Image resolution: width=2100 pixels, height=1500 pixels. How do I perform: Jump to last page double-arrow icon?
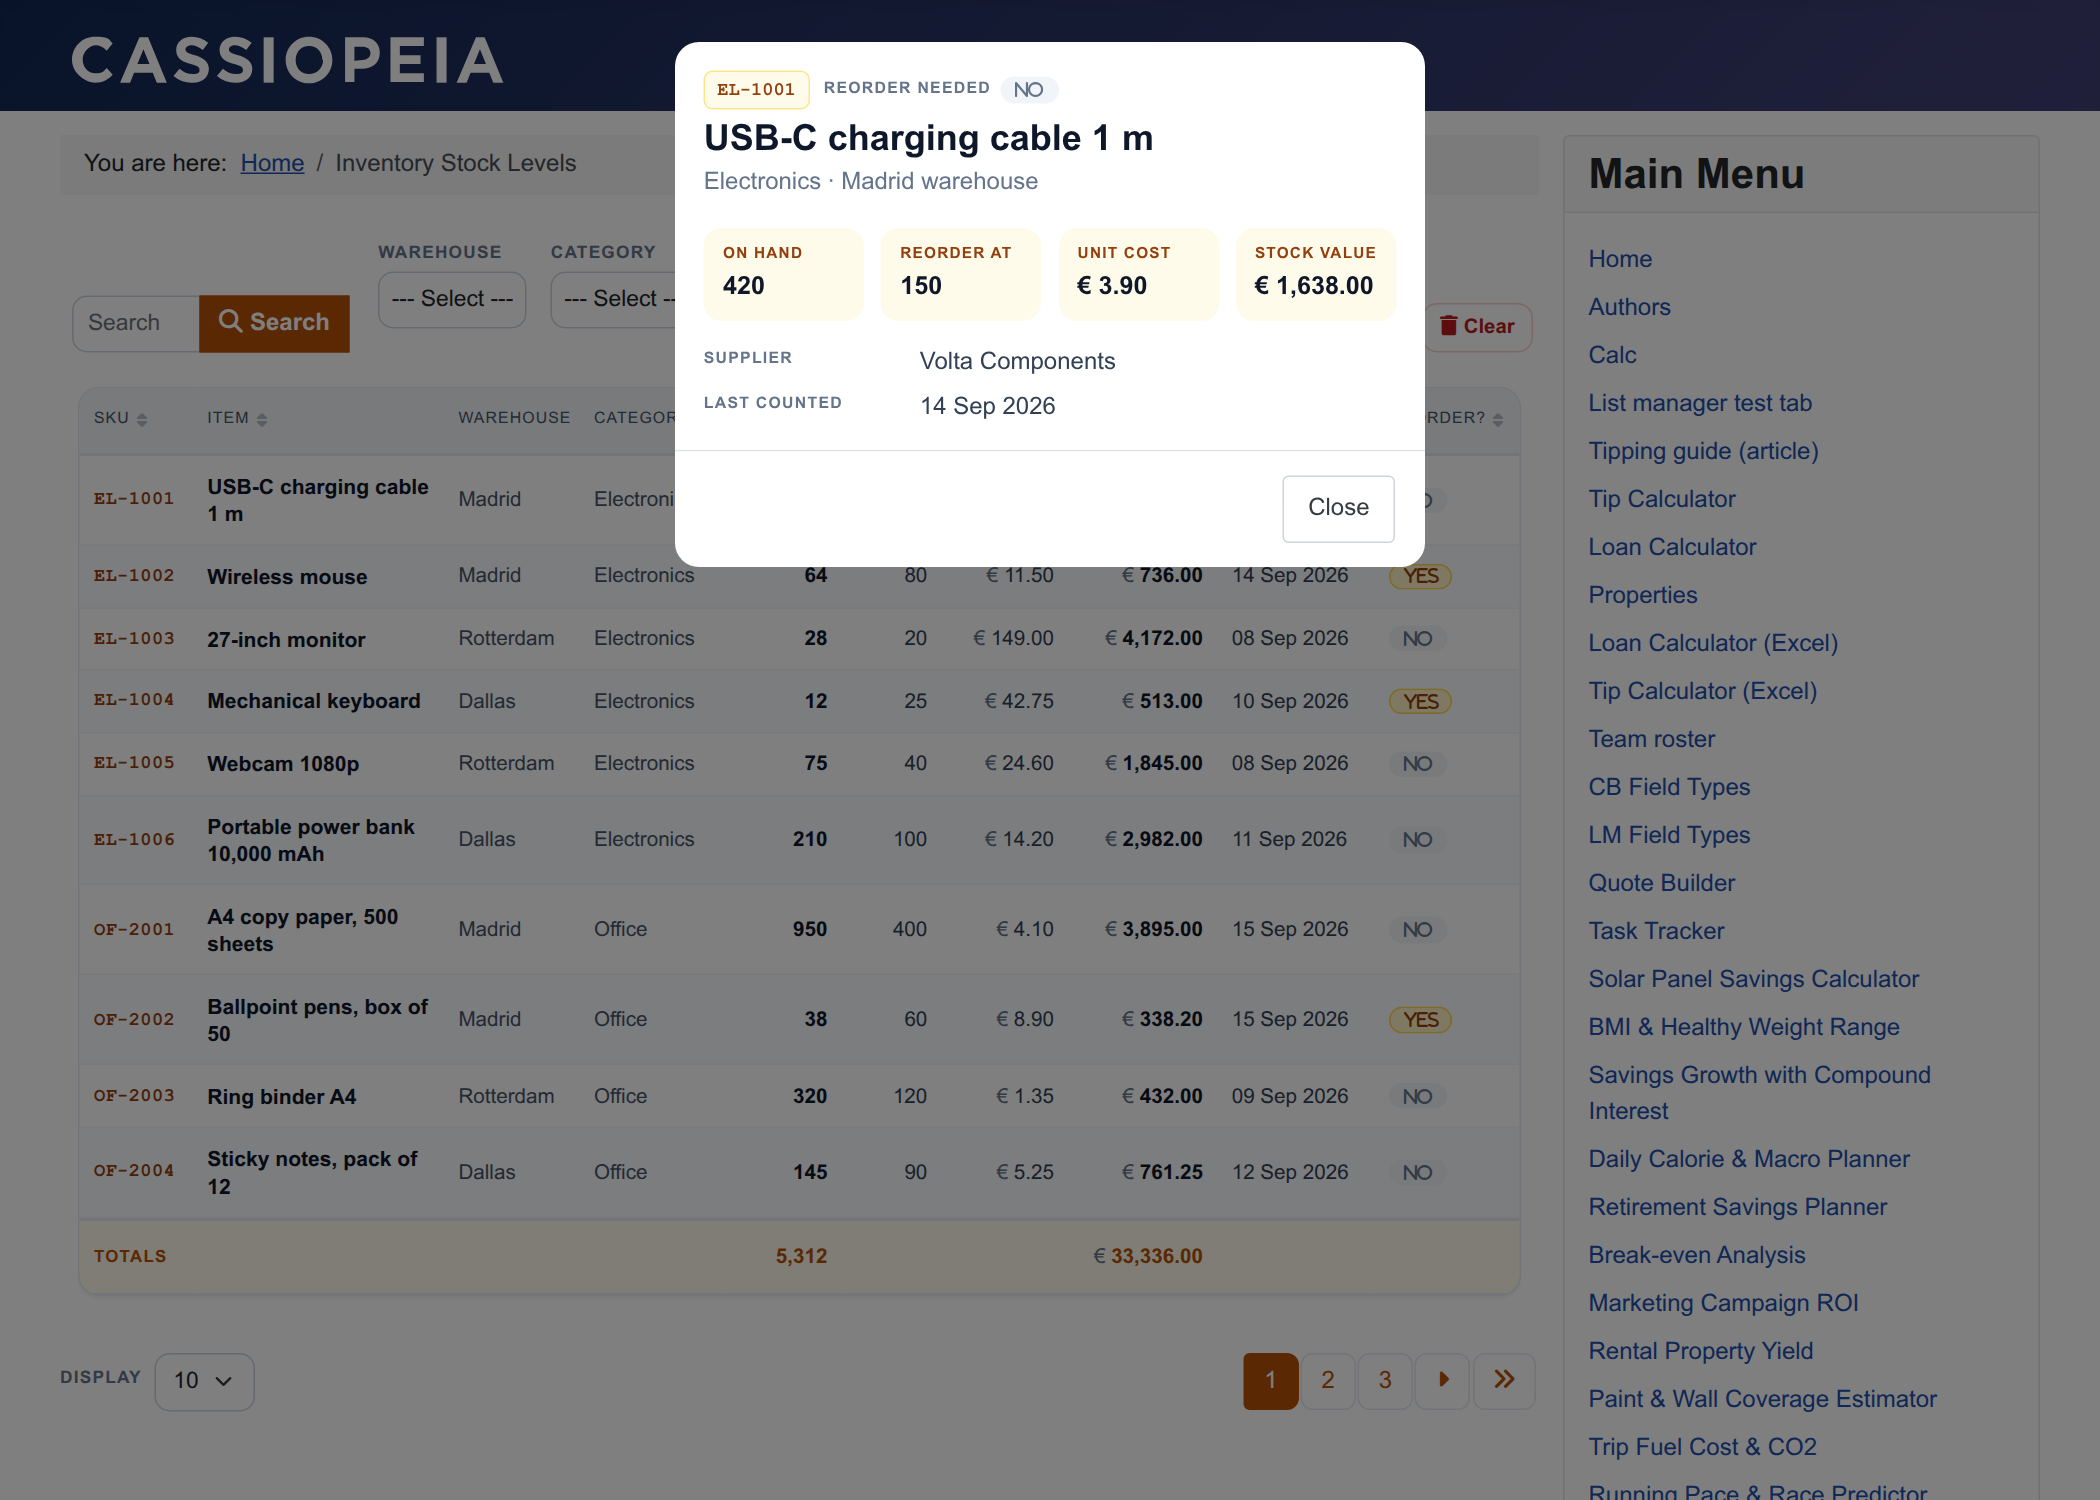[x=1504, y=1381]
